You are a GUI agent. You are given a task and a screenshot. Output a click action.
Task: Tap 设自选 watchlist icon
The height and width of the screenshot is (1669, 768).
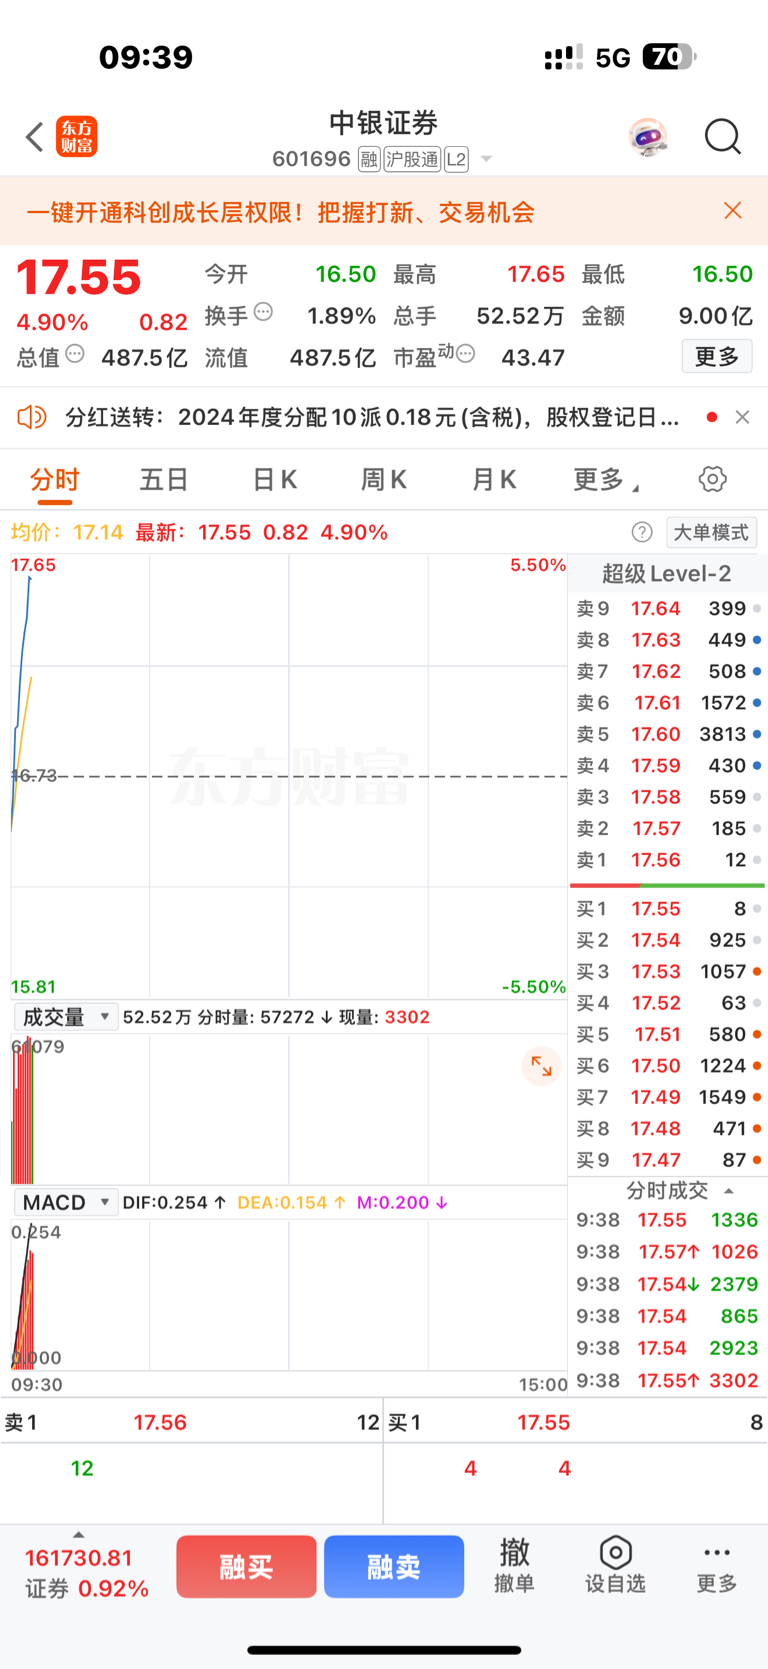[615, 1566]
